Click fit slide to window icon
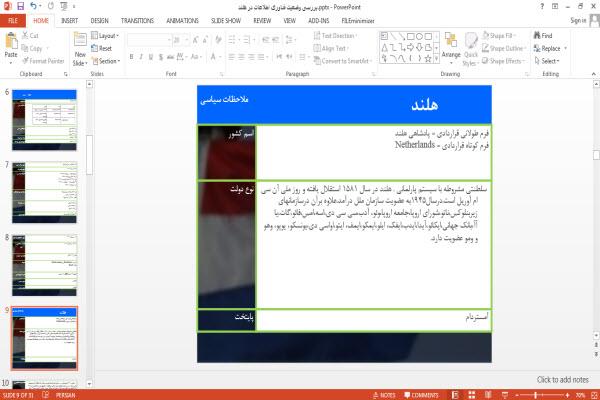 coord(594,395)
